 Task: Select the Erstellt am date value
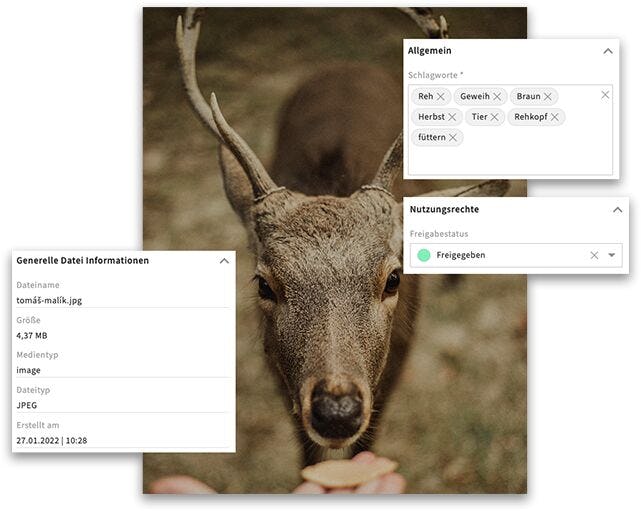click(x=52, y=441)
